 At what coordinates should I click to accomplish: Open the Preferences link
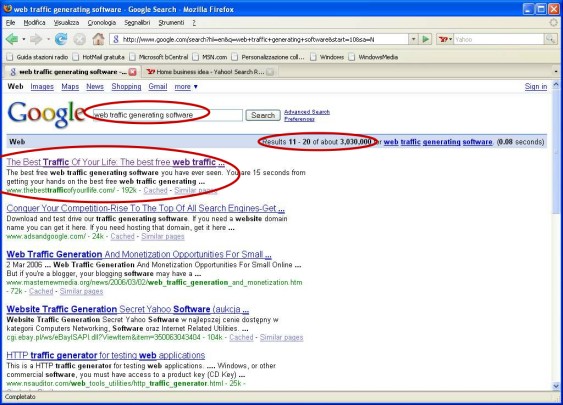pyautogui.click(x=299, y=119)
